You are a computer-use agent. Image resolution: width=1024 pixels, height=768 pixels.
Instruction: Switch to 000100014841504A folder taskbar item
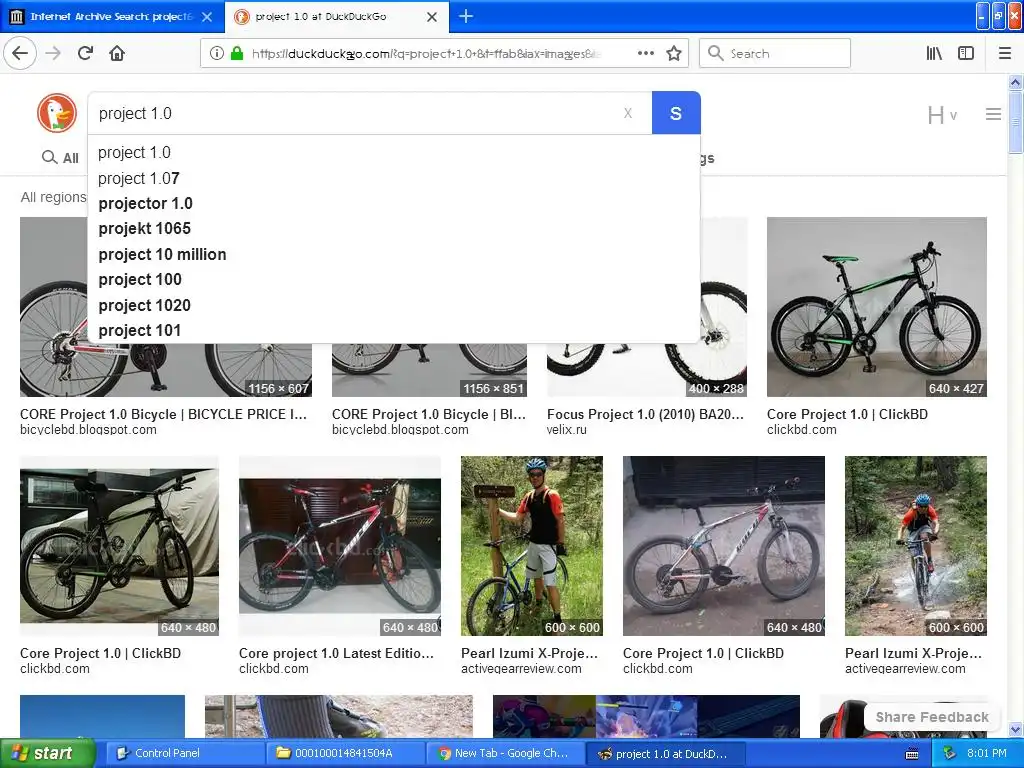pyautogui.click(x=345, y=753)
